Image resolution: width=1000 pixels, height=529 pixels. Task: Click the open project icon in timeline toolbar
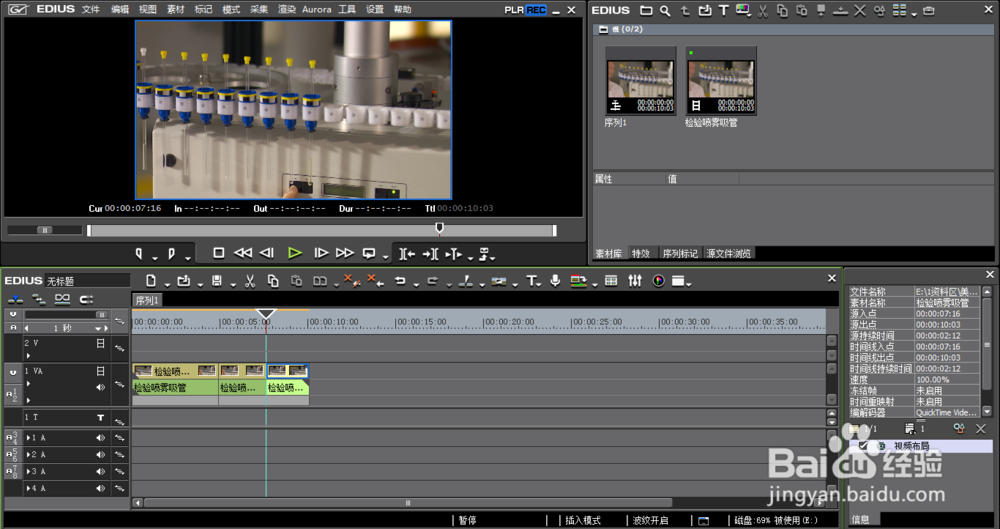point(184,281)
